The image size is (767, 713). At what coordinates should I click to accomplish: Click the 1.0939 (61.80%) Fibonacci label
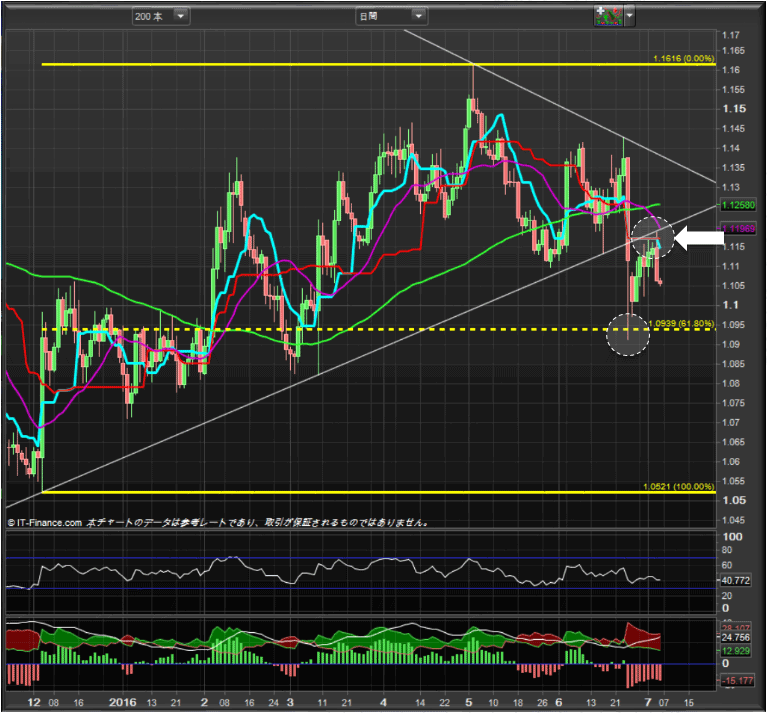point(681,324)
